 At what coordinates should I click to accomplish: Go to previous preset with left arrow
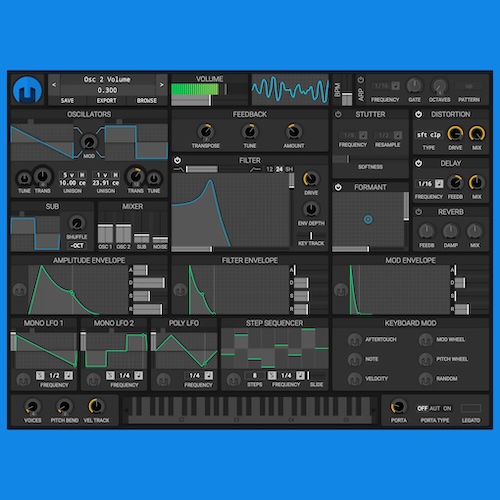pyautogui.click(x=54, y=85)
